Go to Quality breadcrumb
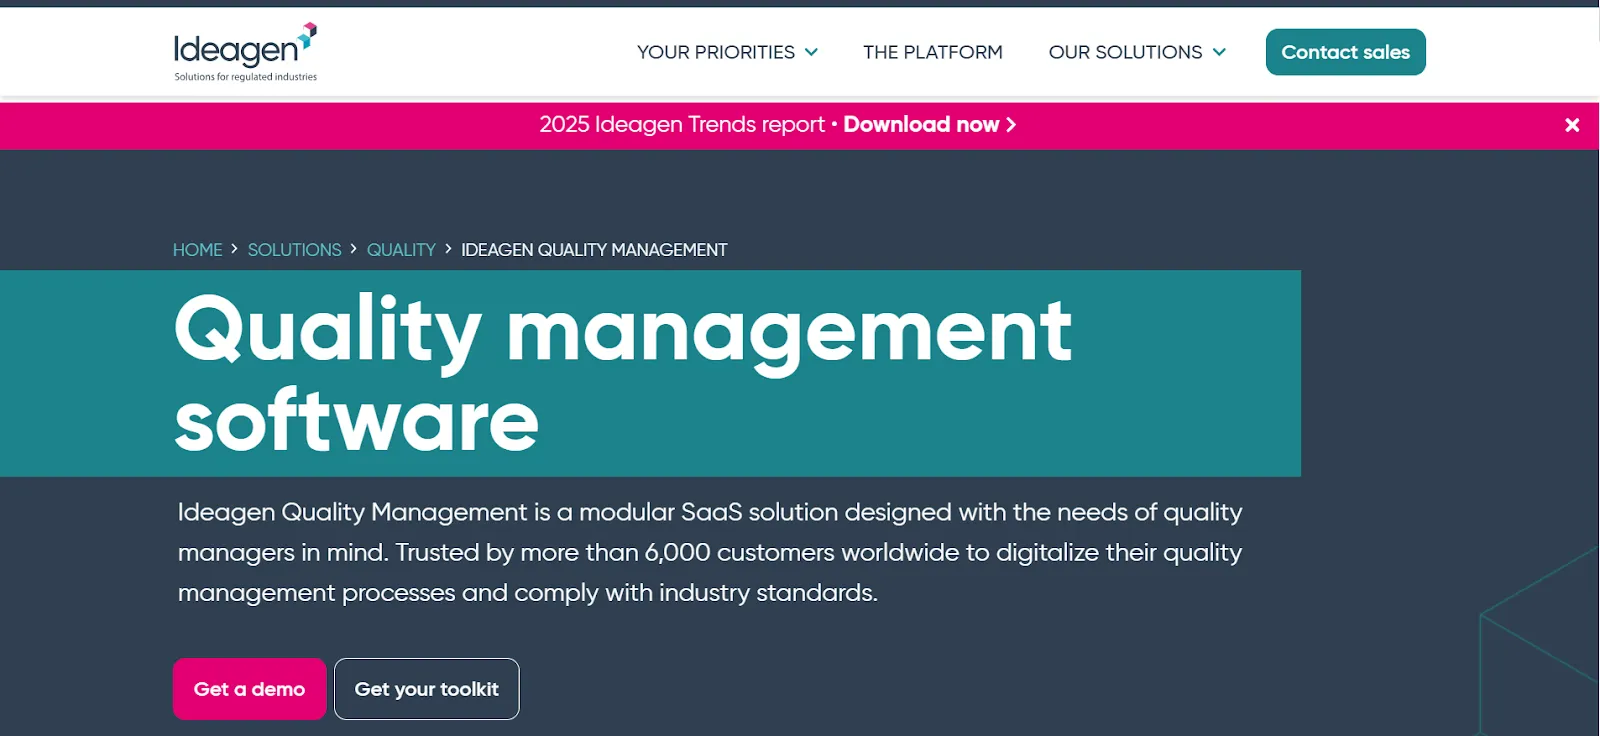 (401, 250)
